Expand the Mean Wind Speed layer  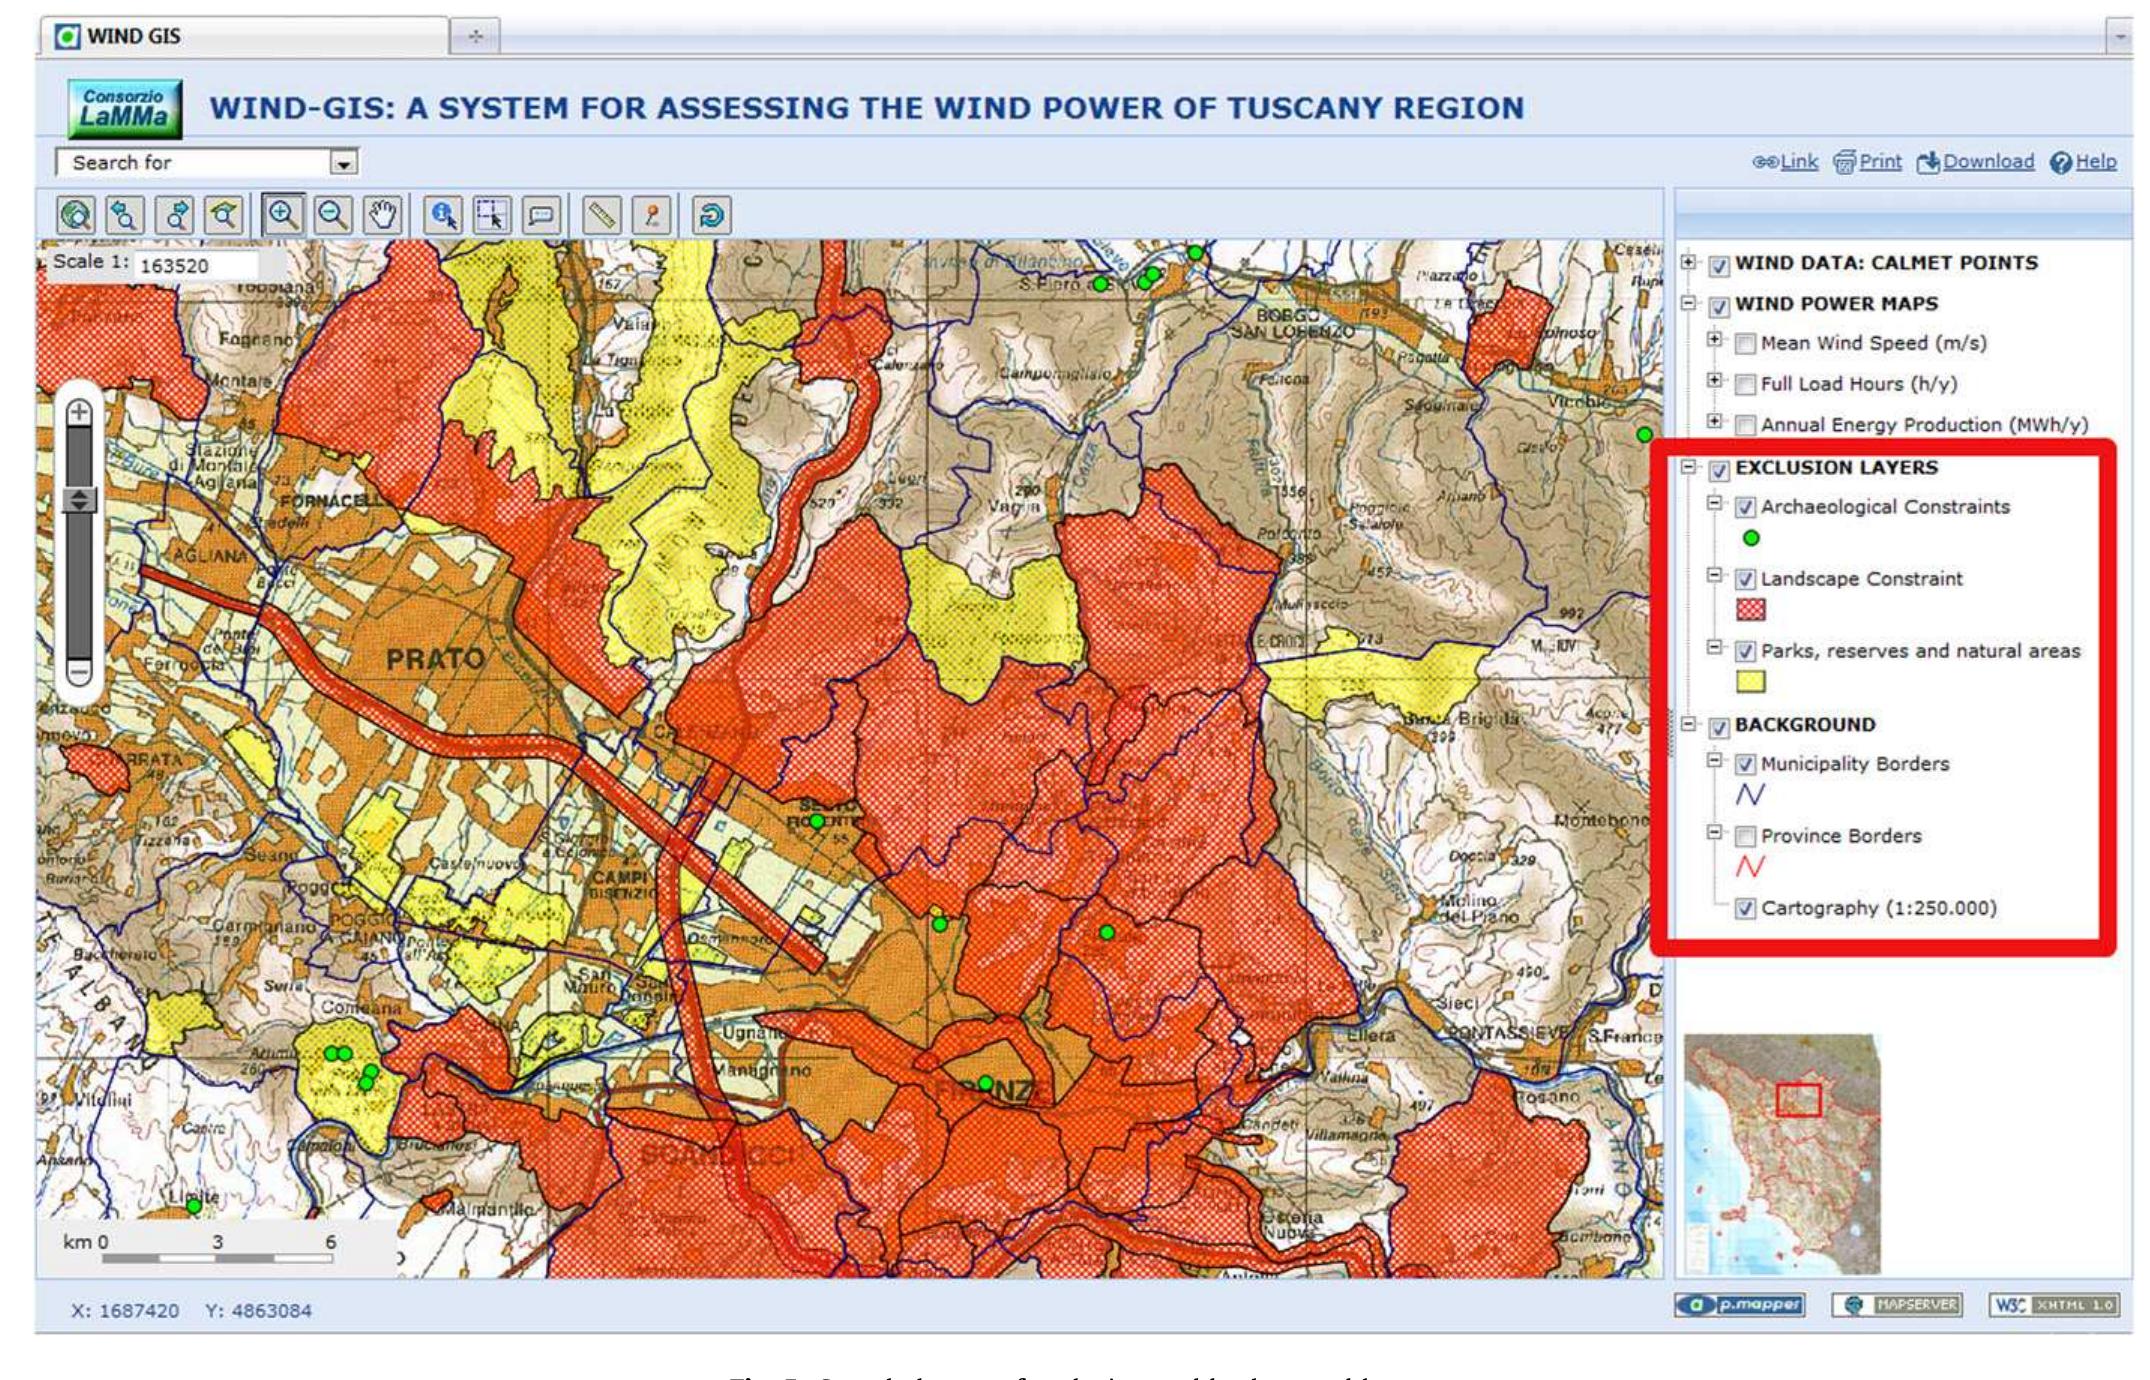[x=1715, y=339]
